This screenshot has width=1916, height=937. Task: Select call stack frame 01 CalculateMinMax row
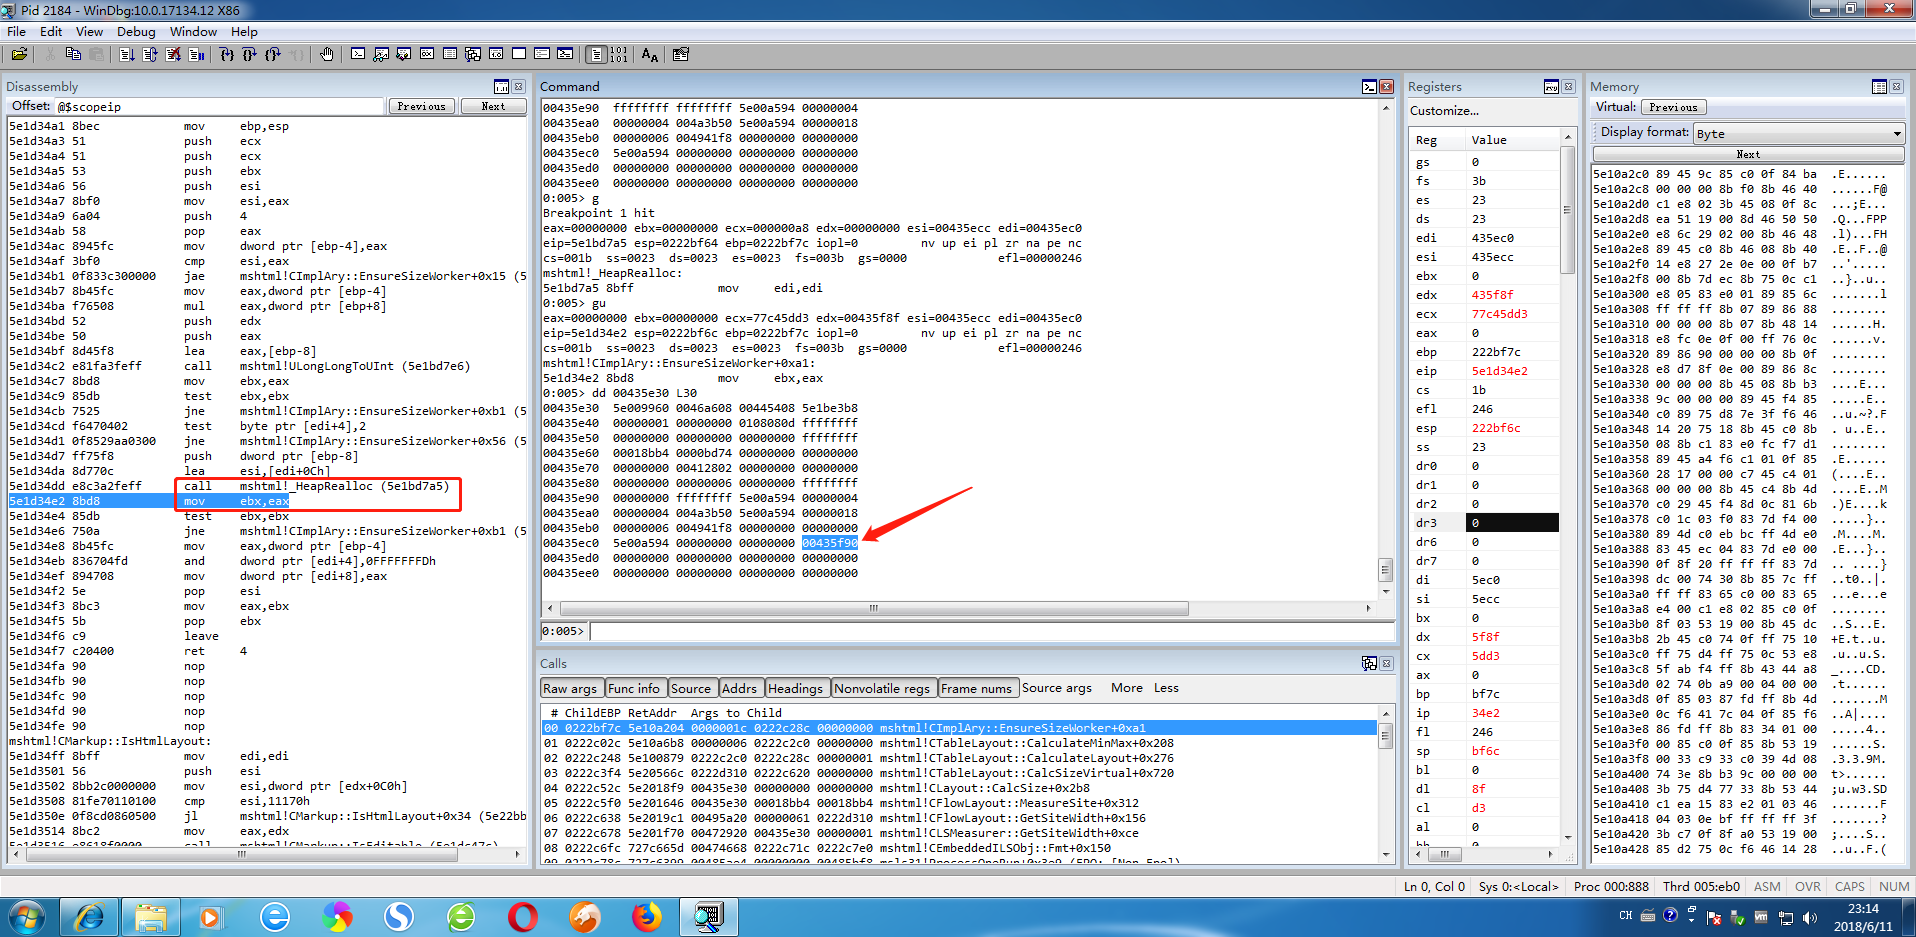pyautogui.click(x=959, y=743)
